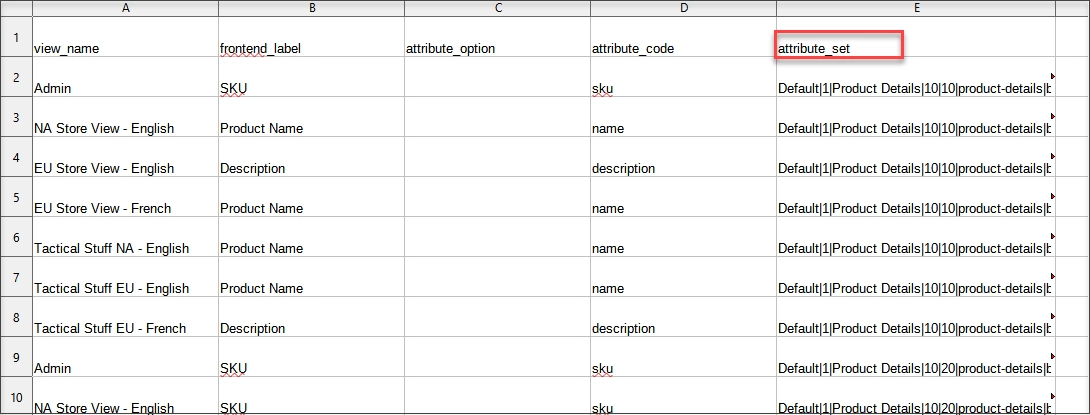Select the Admin cell in row 9
This screenshot has height=415, width=1090.
pos(125,357)
